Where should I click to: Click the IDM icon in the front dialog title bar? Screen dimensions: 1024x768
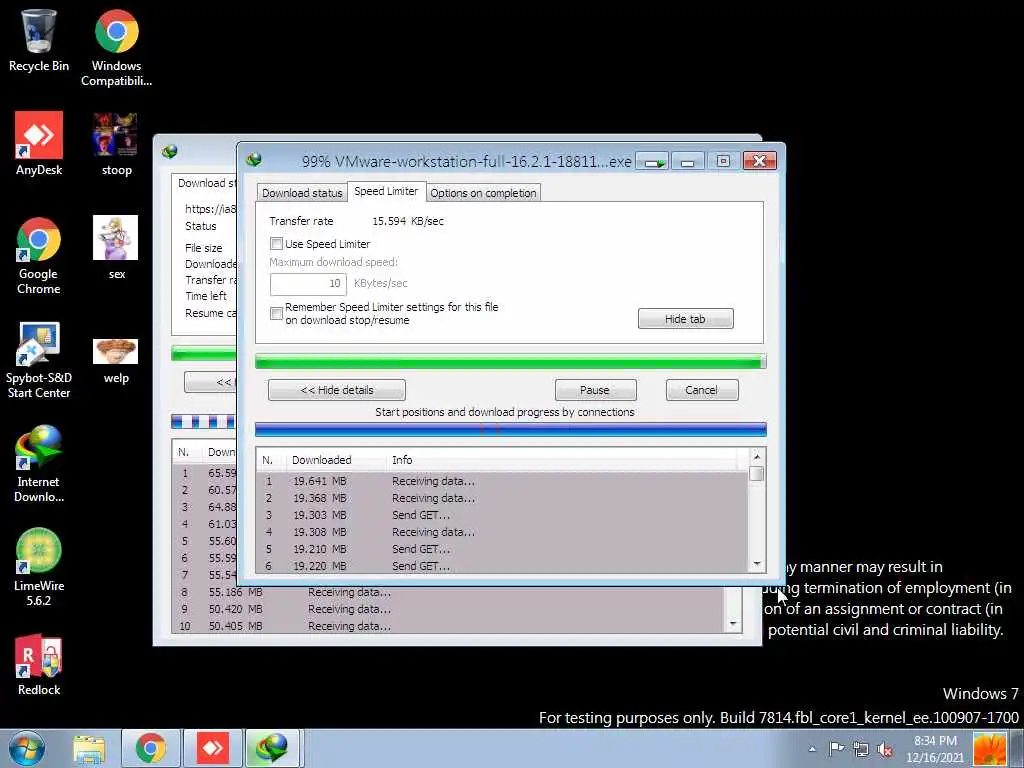254,159
